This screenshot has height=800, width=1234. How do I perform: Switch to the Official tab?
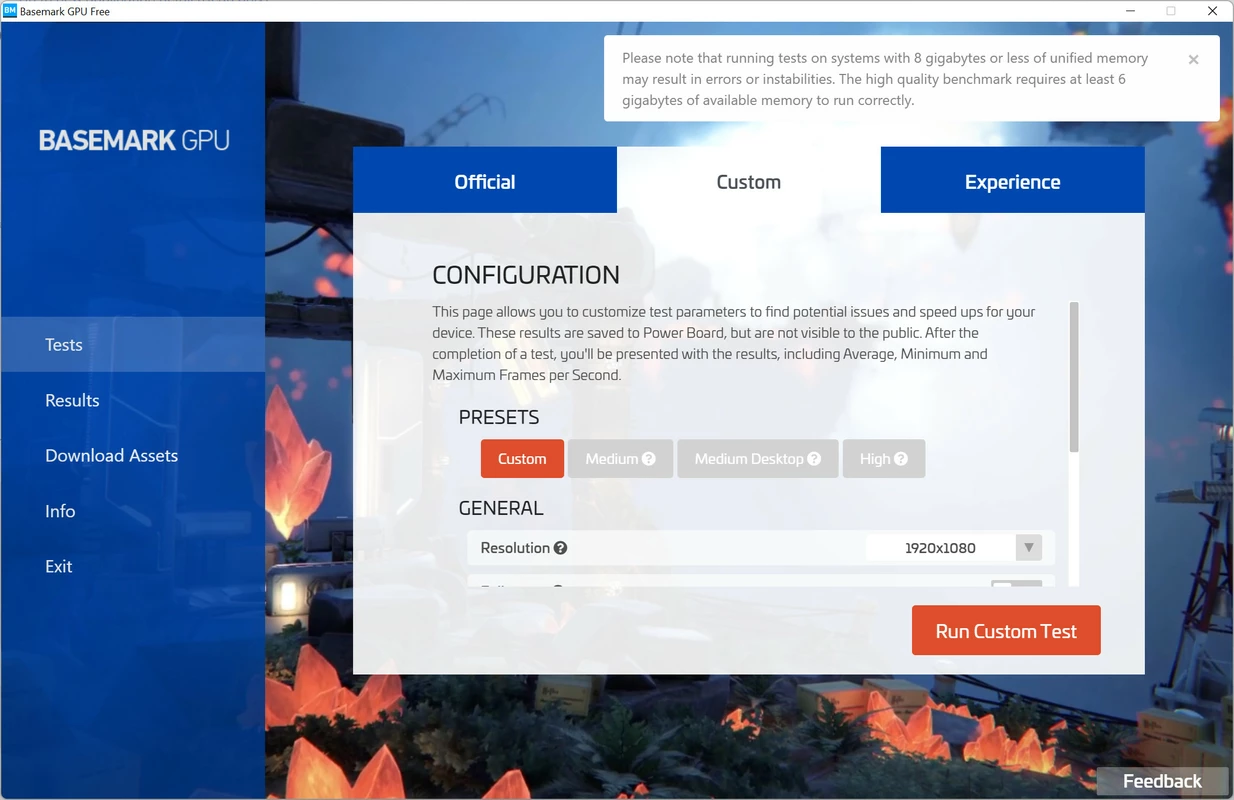(x=485, y=181)
